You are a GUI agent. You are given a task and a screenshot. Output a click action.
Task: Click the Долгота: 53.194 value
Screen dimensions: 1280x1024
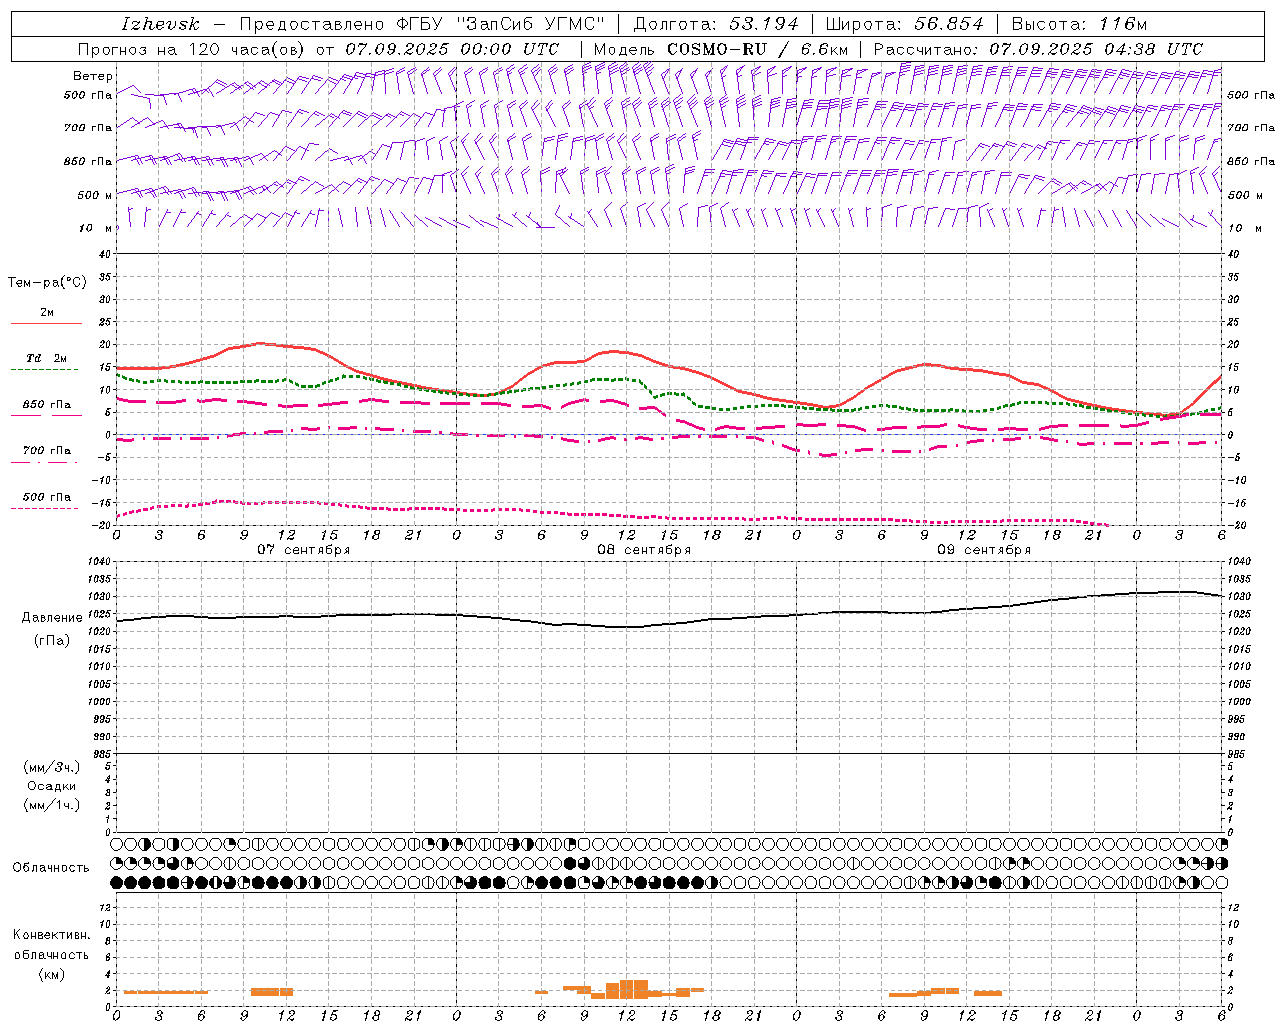click(716, 24)
